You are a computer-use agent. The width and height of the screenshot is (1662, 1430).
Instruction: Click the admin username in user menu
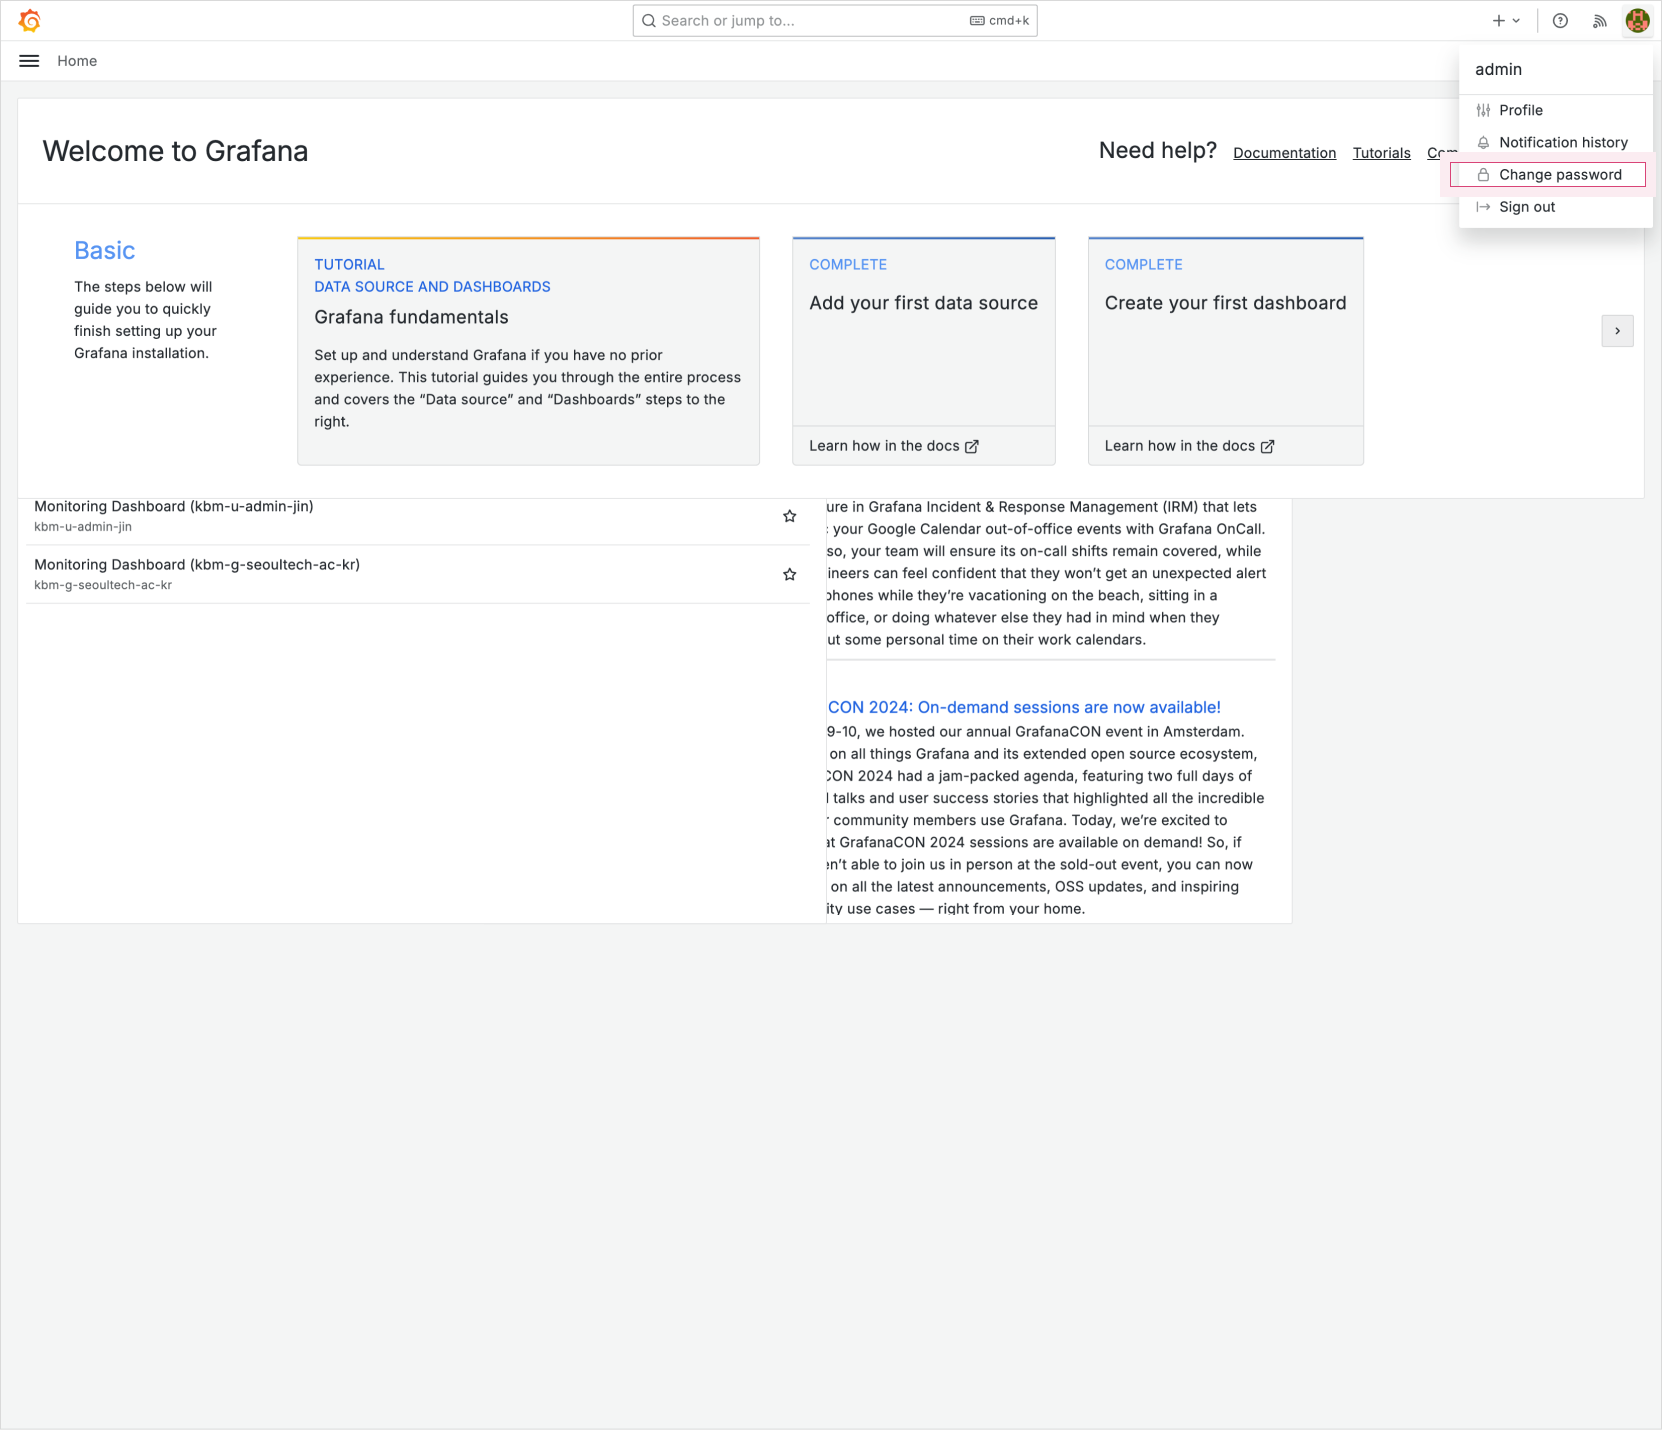1498,69
